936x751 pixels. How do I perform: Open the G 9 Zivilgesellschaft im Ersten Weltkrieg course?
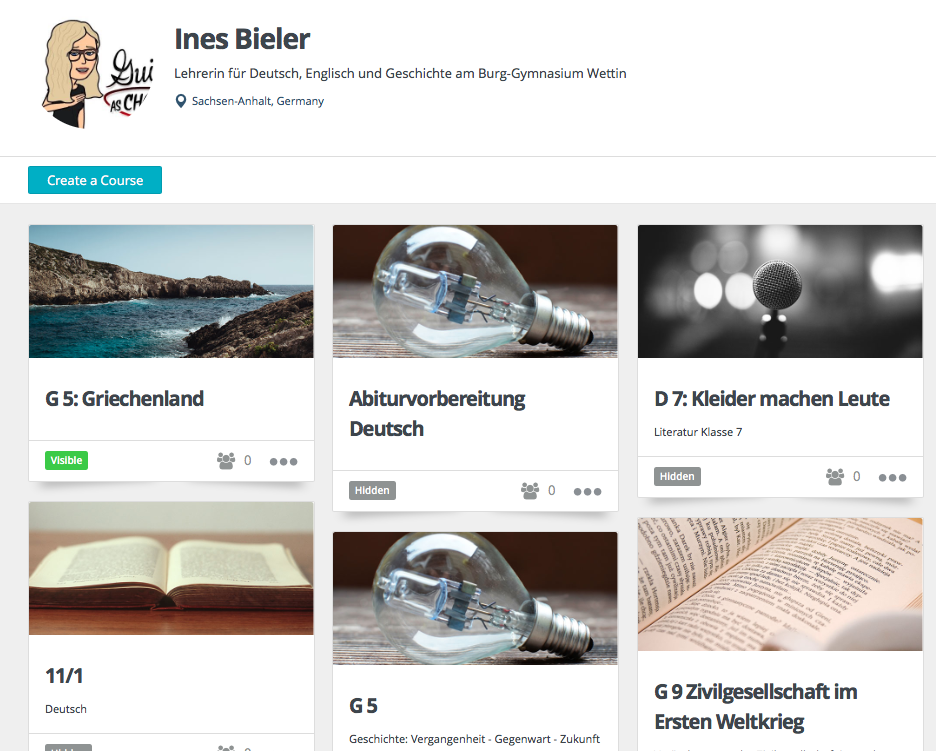pyautogui.click(x=755, y=706)
